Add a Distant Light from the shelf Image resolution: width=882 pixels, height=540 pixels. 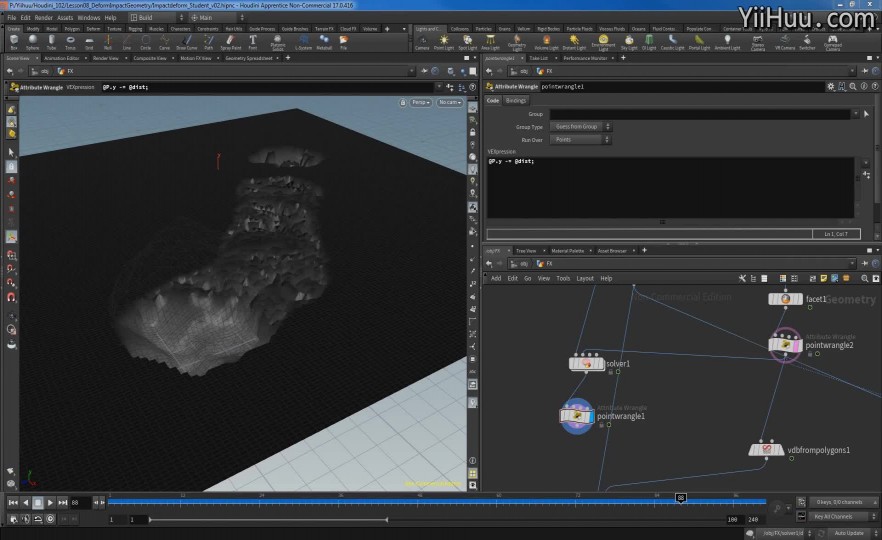pyautogui.click(x=574, y=42)
